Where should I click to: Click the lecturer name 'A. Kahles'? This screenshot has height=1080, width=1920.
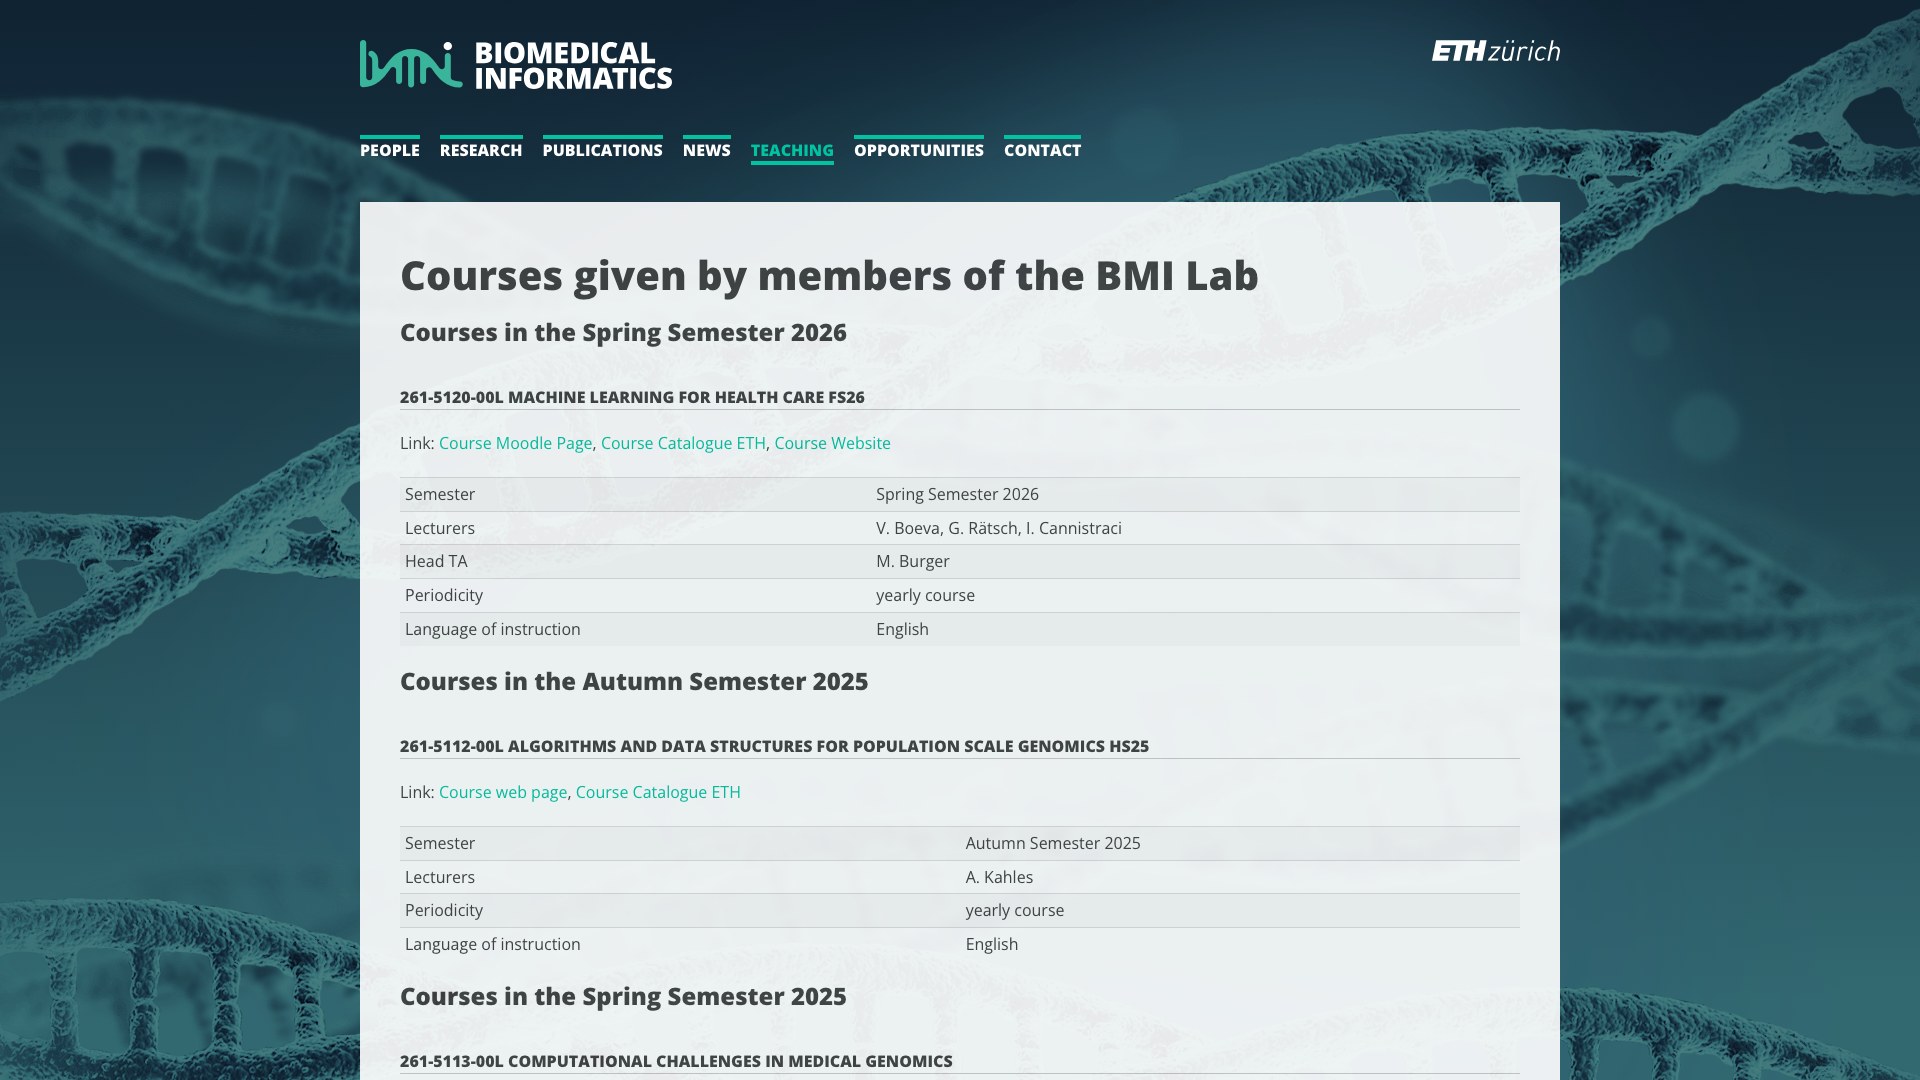(999, 877)
